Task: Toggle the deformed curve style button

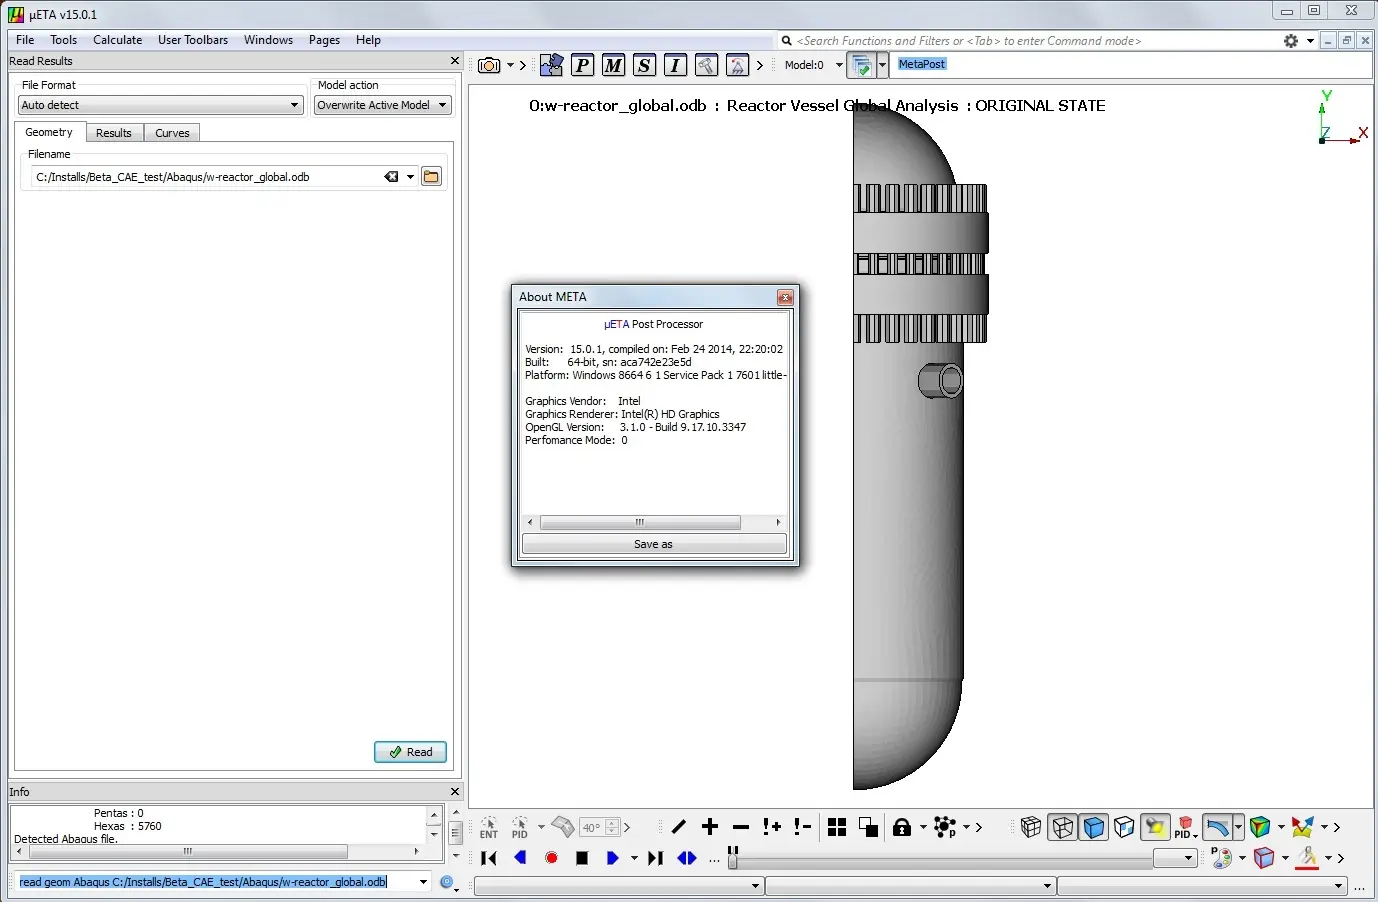Action: 1217,827
